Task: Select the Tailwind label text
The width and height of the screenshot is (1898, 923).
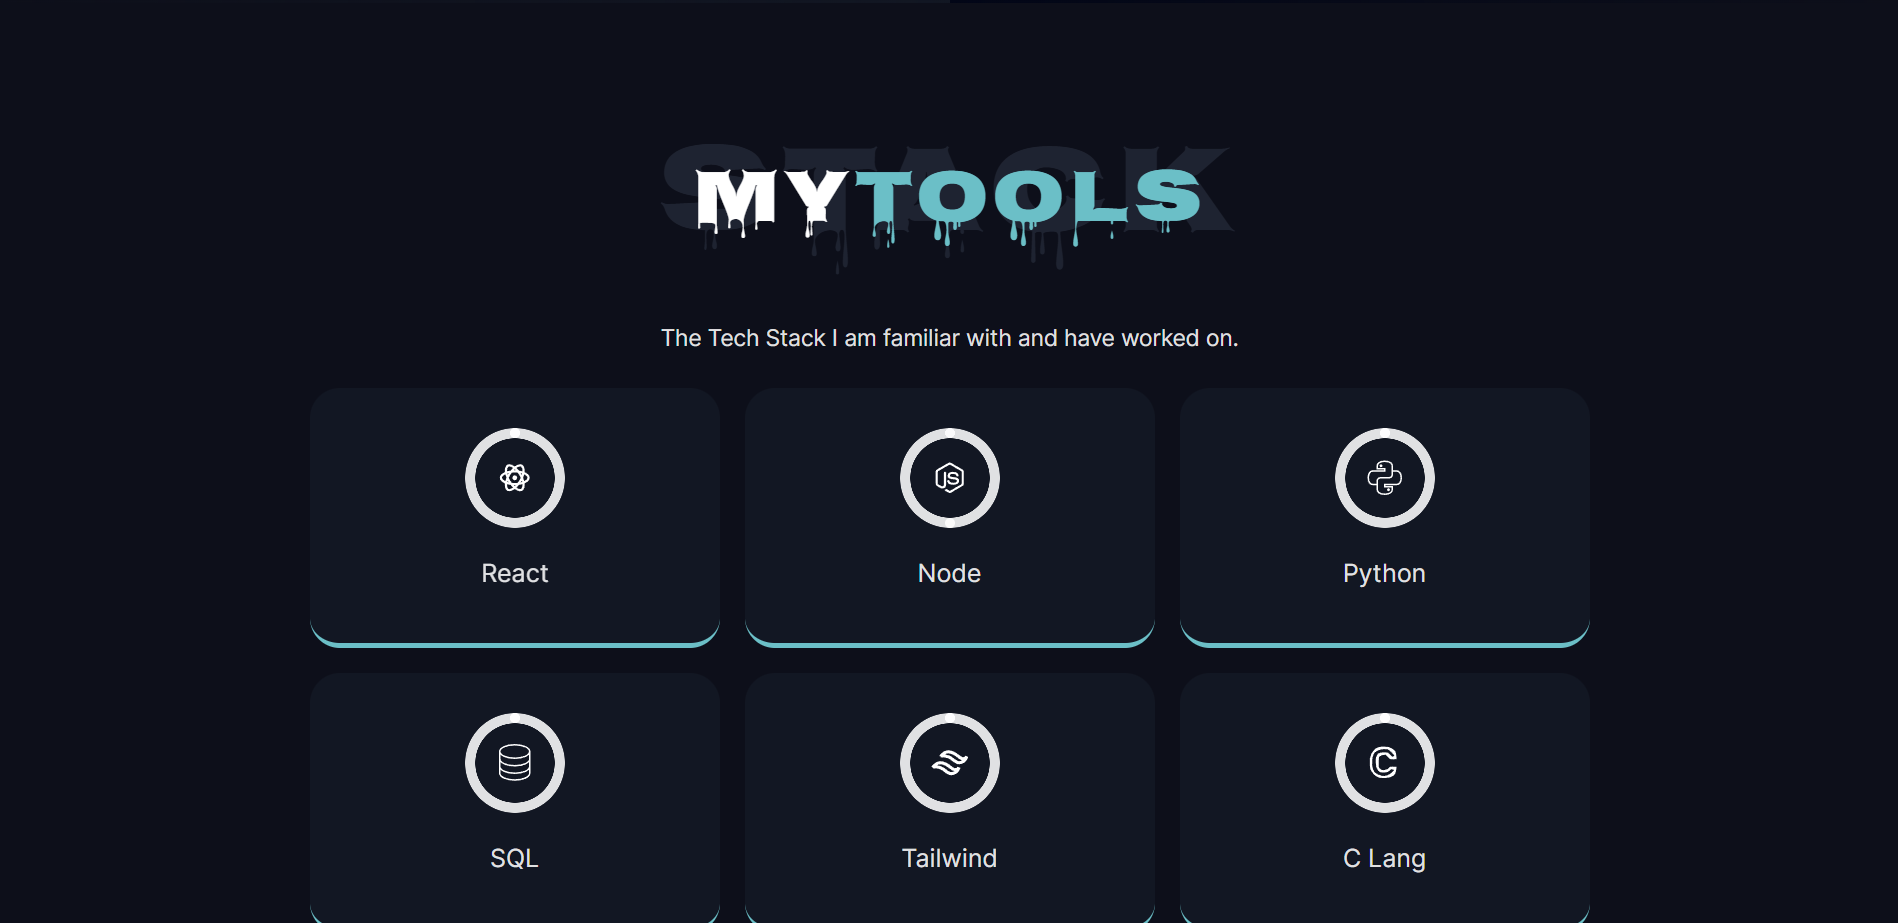Action: point(949,859)
